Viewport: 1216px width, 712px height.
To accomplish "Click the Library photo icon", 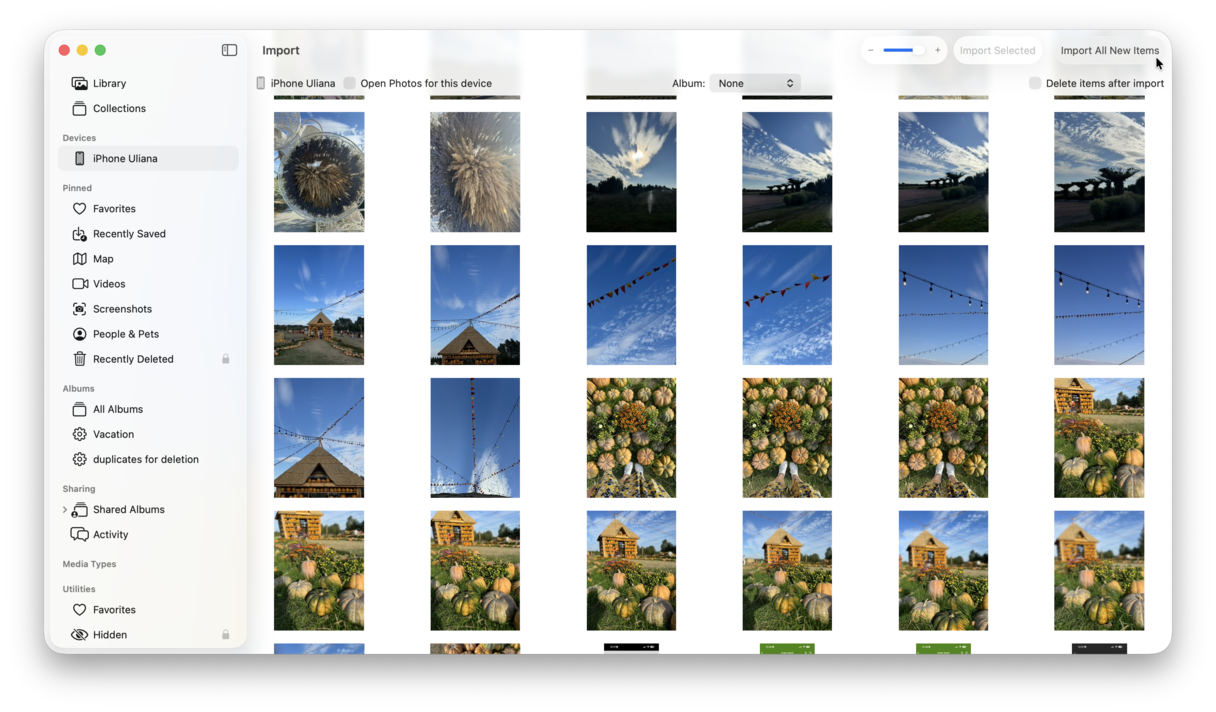I will click(79, 83).
